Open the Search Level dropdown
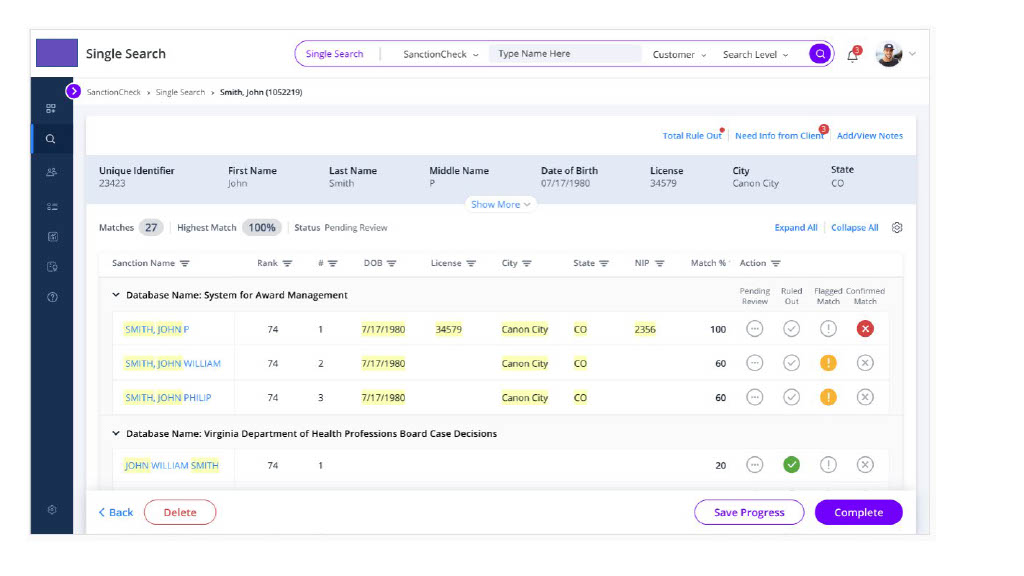 click(x=756, y=55)
